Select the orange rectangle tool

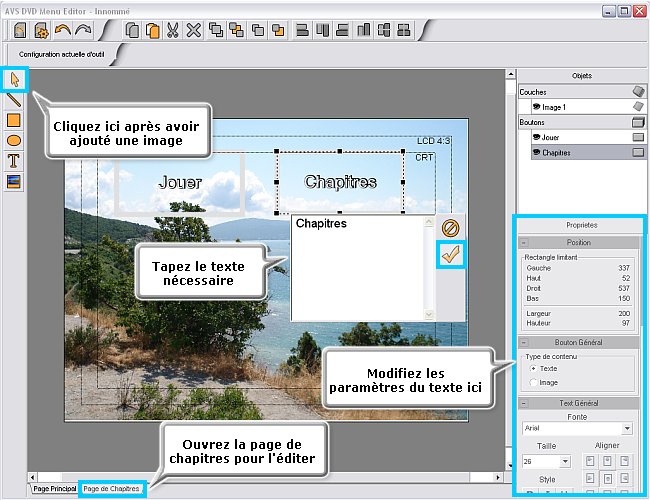coord(14,120)
